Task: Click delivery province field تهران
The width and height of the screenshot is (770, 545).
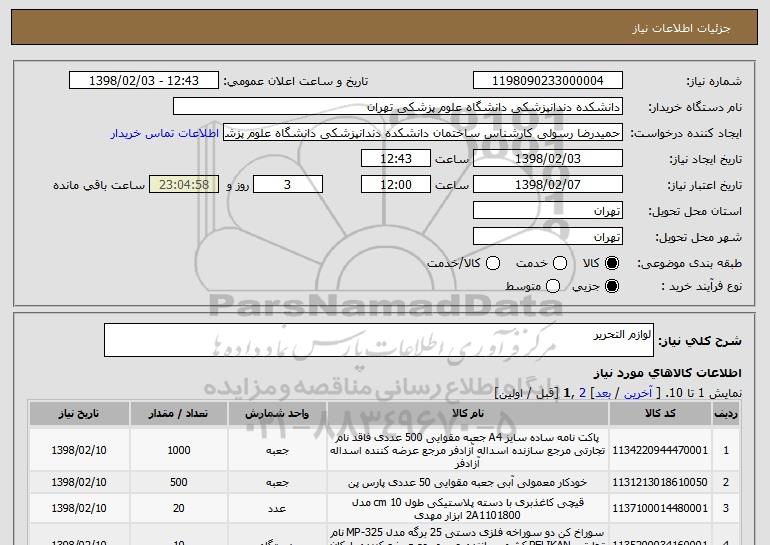Action: coord(548,211)
